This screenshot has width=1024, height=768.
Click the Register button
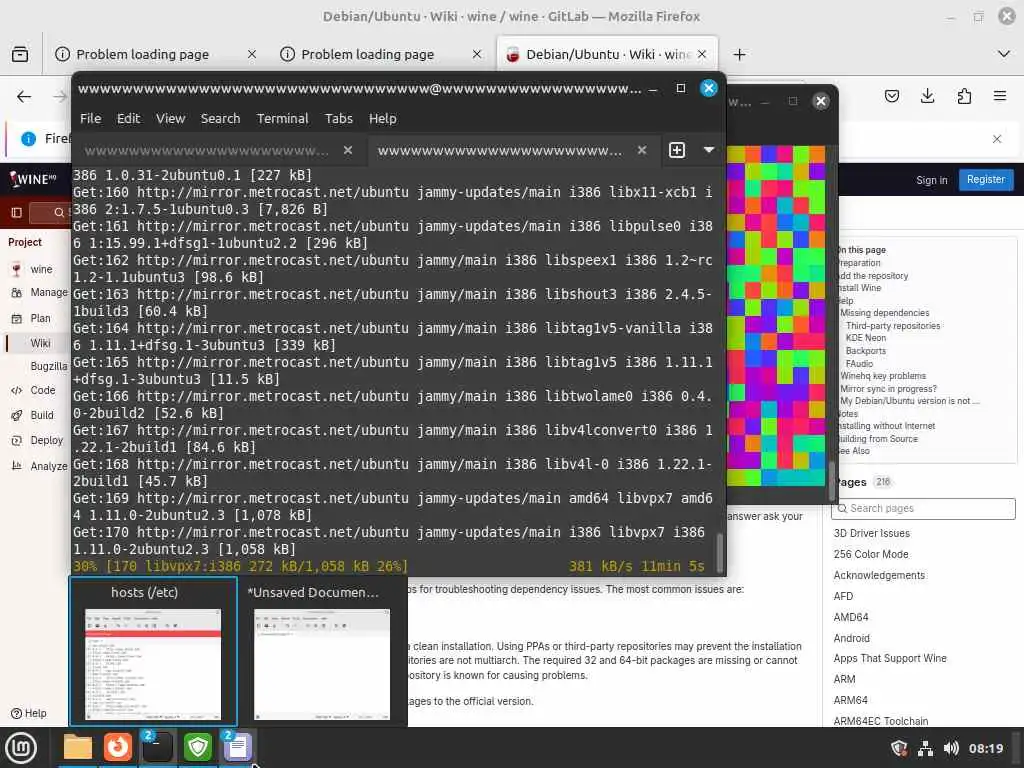(985, 179)
